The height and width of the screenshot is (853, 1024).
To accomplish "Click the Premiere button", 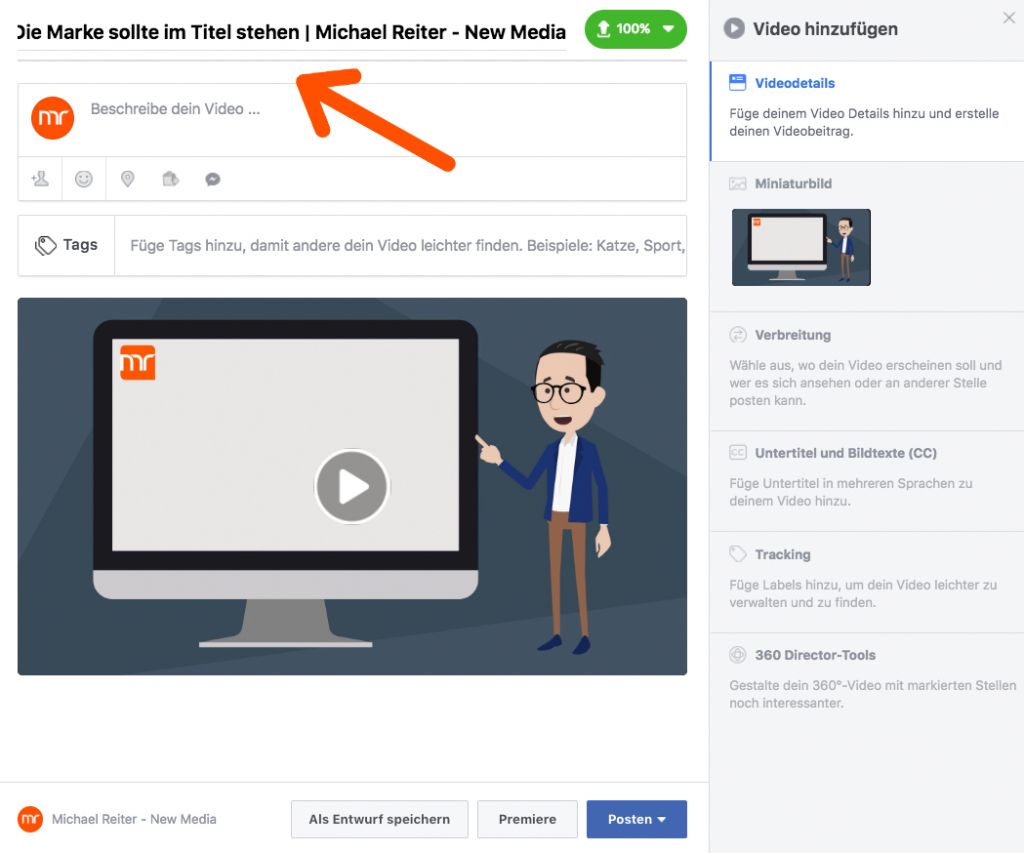I will (527, 819).
